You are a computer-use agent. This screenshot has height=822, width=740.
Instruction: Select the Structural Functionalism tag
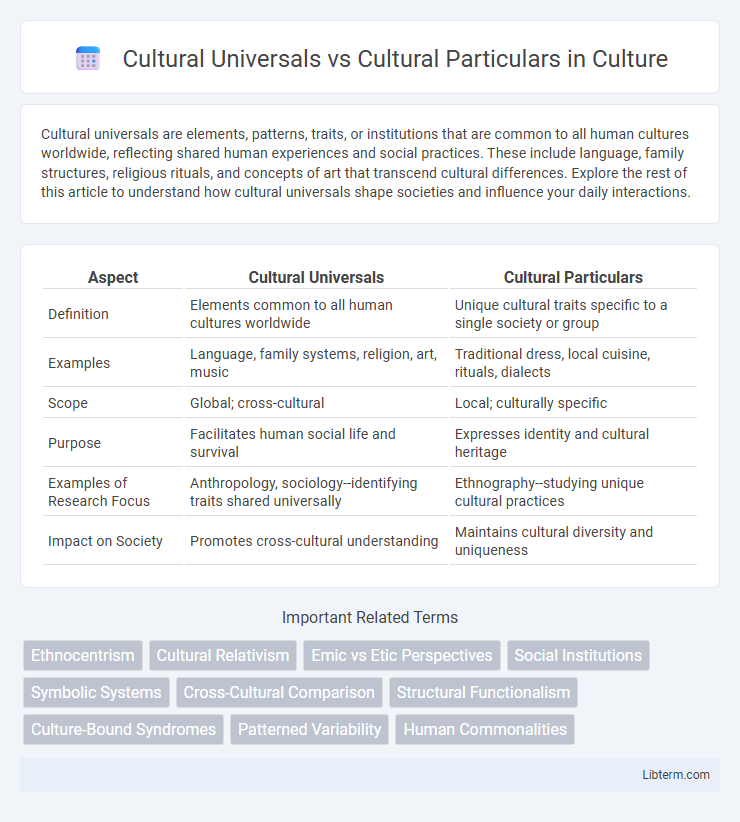(483, 693)
